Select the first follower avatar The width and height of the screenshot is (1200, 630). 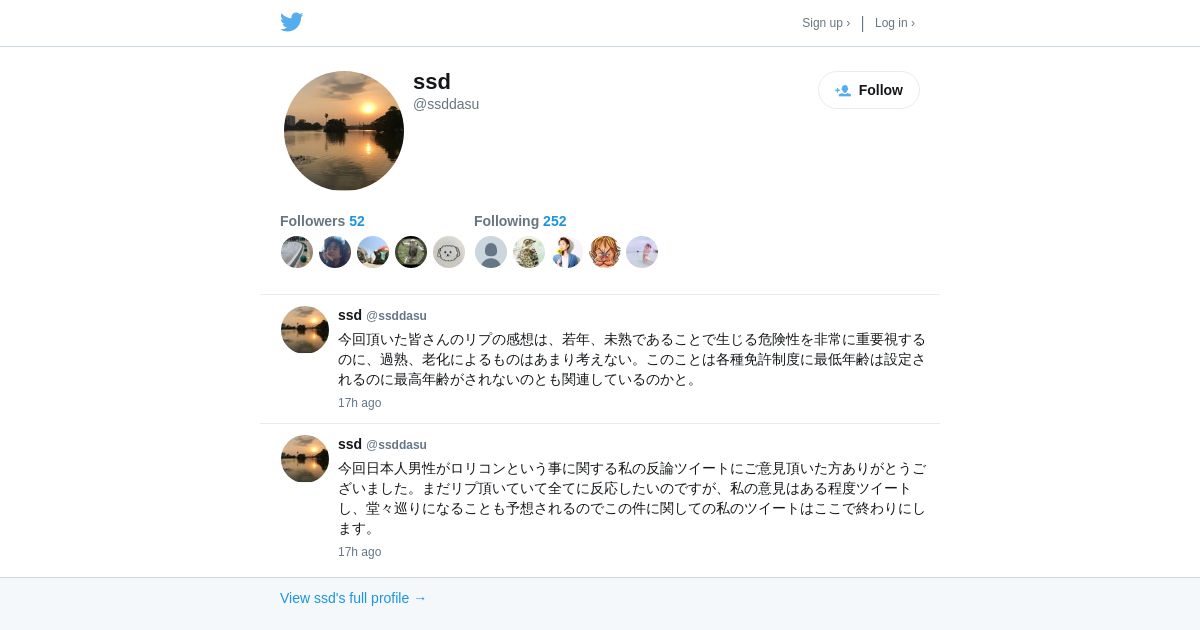pyautogui.click(x=297, y=252)
